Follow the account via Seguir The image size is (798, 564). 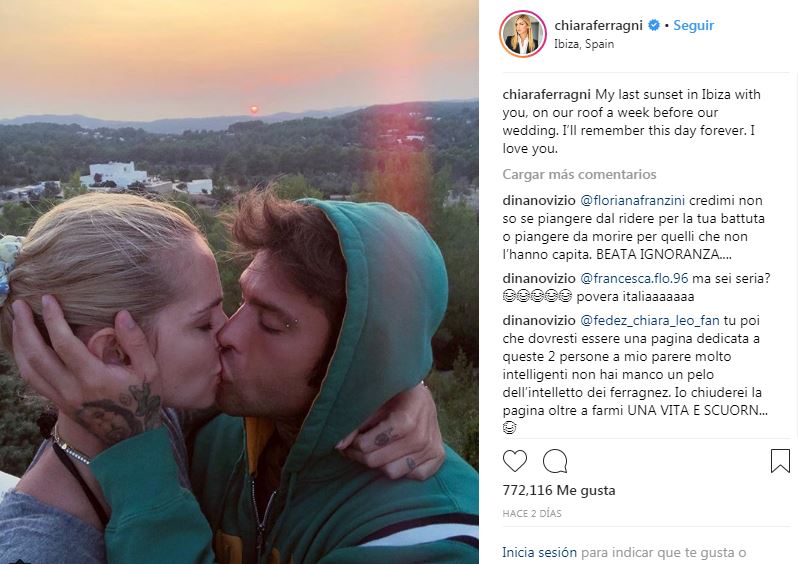pyautogui.click(x=693, y=25)
